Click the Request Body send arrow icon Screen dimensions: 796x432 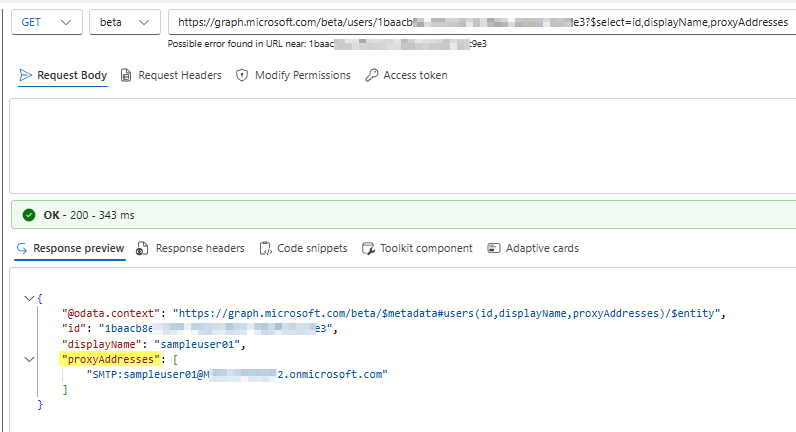(x=25, y=75)
